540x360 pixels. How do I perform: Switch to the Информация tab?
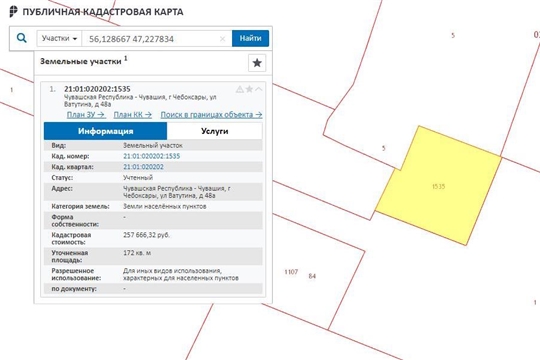tap(105, 131)
